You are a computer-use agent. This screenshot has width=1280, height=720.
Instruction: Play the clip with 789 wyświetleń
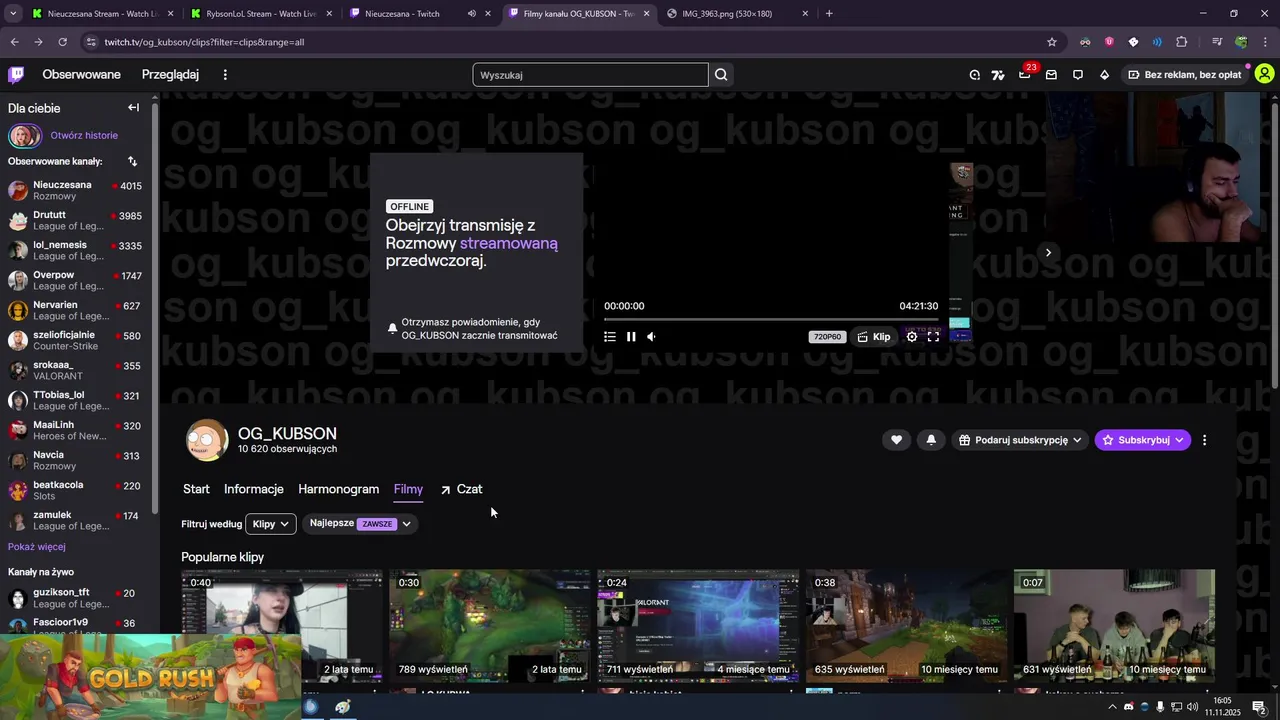[490, 626]
